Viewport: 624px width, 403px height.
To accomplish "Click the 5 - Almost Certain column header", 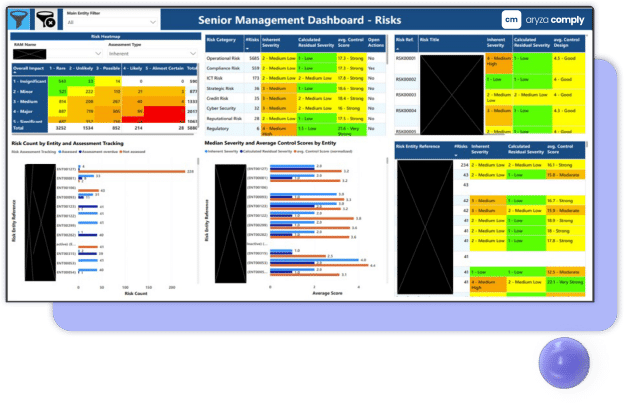I will (x=165, y=68).
